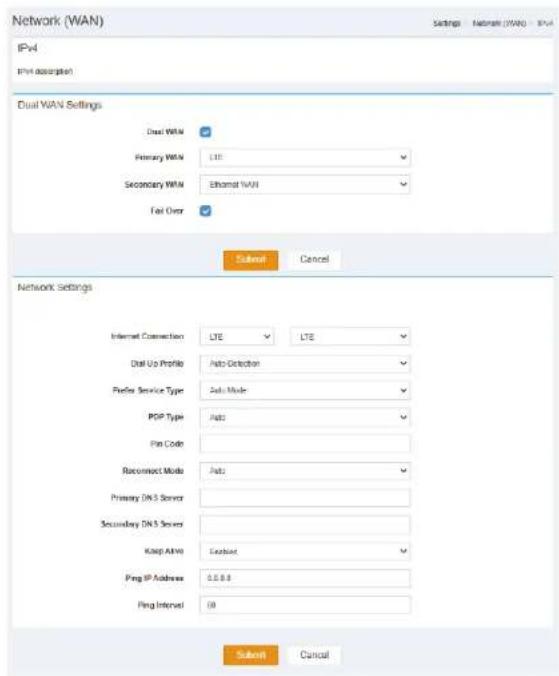559x676 pixels.
Task: Click the Dual WAN Settings heading
Action: pos(59,105)
